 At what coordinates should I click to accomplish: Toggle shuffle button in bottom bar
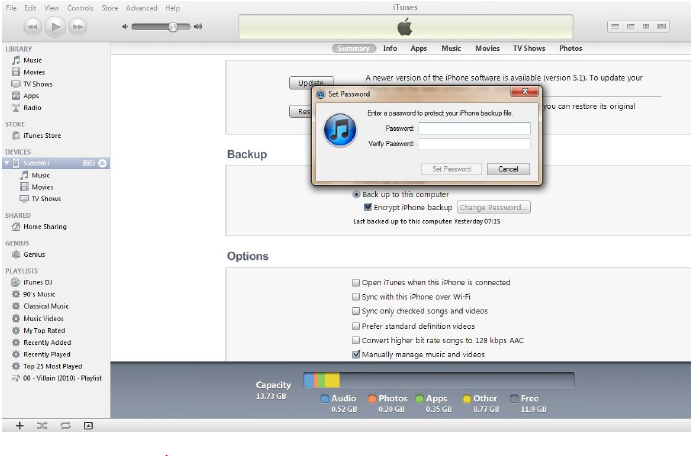[42, 426]
